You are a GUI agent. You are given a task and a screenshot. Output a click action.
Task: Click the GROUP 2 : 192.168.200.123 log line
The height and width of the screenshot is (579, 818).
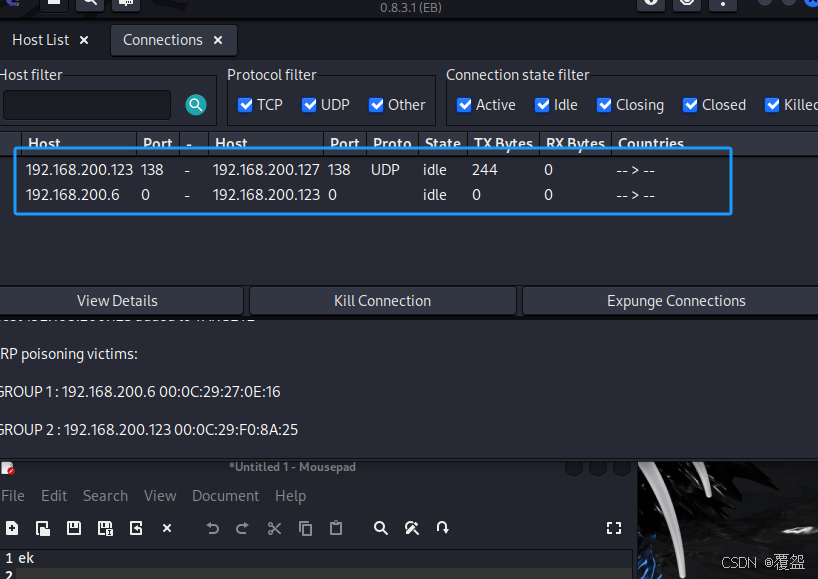coord(149,430)
